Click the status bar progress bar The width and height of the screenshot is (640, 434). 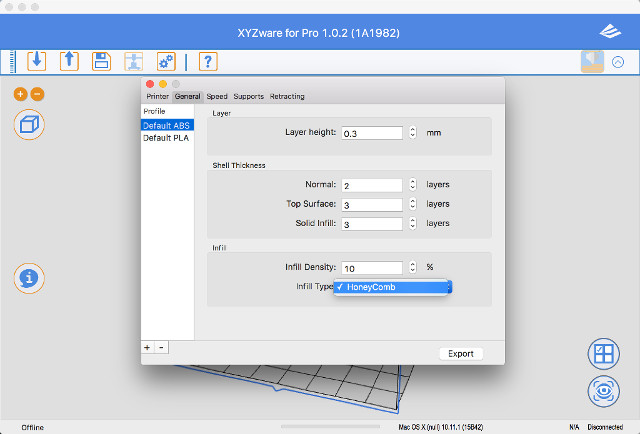(x=330, y=427)
